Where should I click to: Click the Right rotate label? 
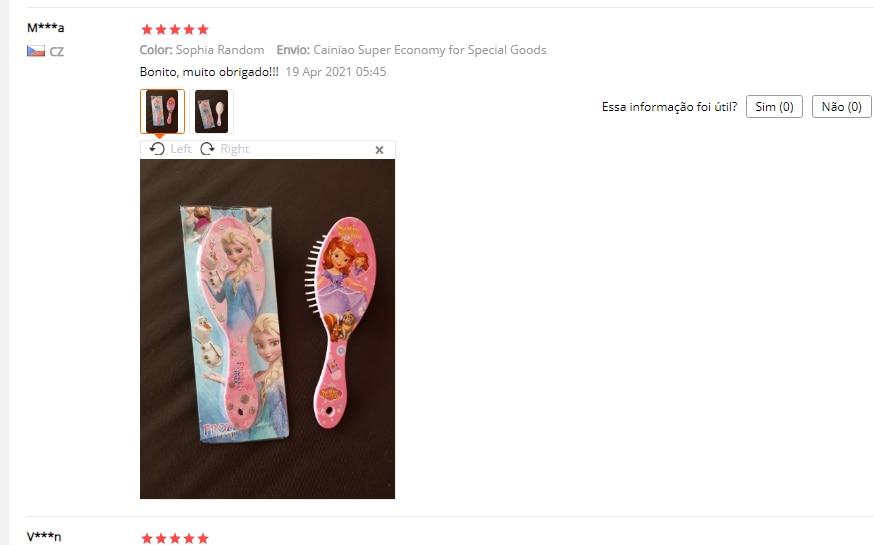235,149
